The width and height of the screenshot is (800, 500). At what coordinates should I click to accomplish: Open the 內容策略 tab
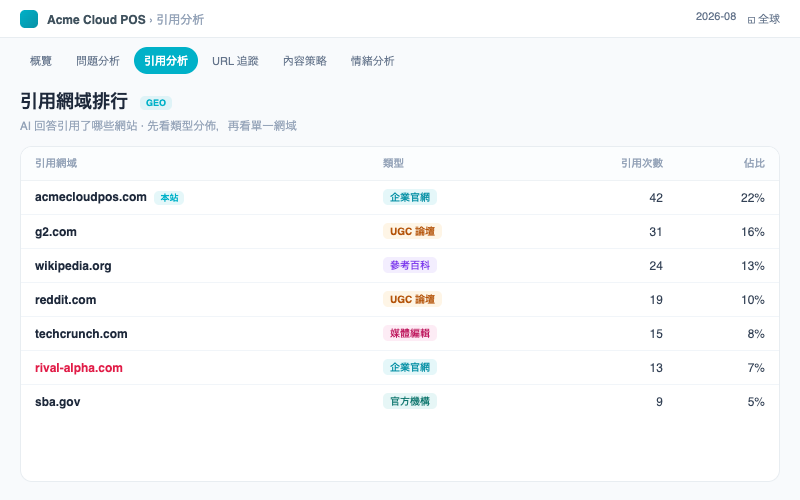(x=305, y=61)
